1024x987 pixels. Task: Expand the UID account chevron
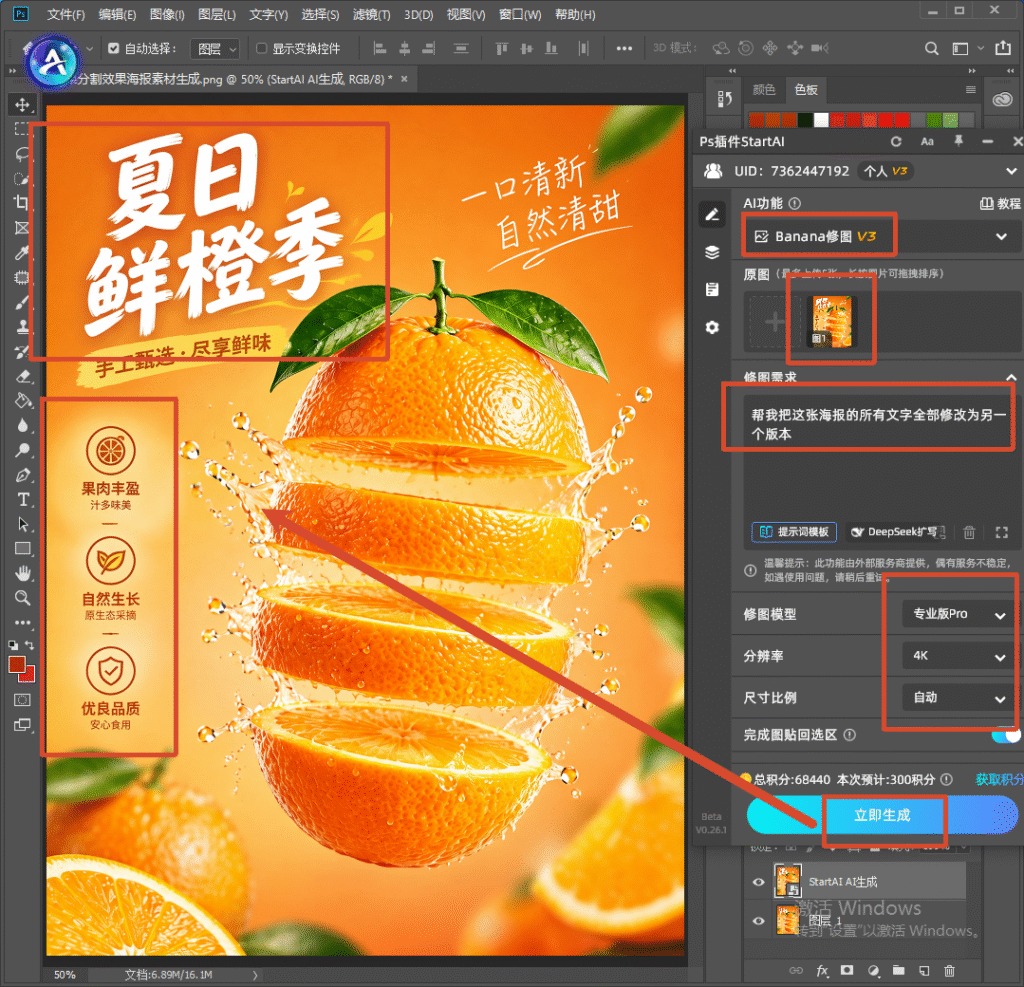point(1011,171)
